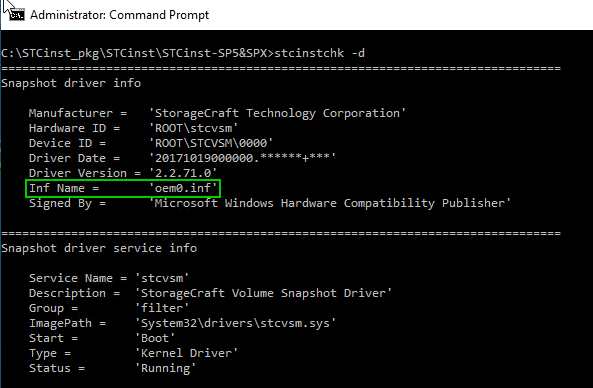Click the 'Driver Version =' label
Image resolution: width=593 pixels, height=388 pixels.
point(85,173)
